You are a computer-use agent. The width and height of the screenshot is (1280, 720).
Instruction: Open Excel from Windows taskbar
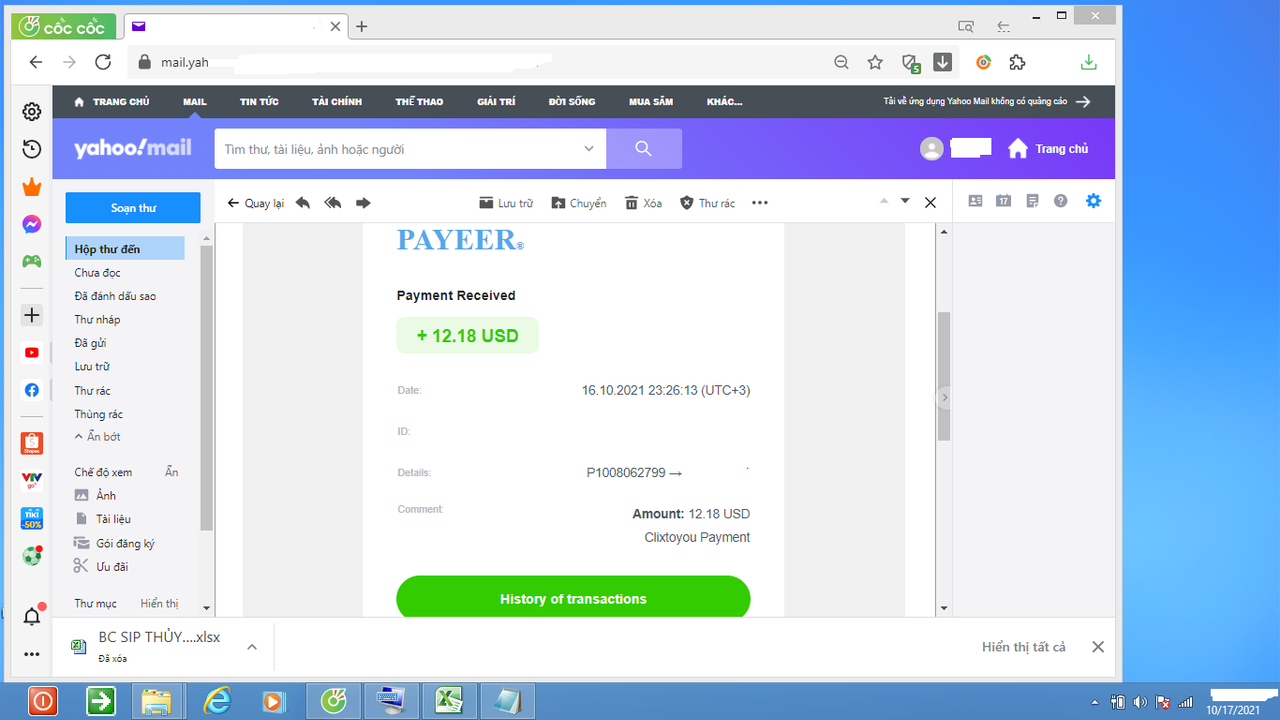449,702
